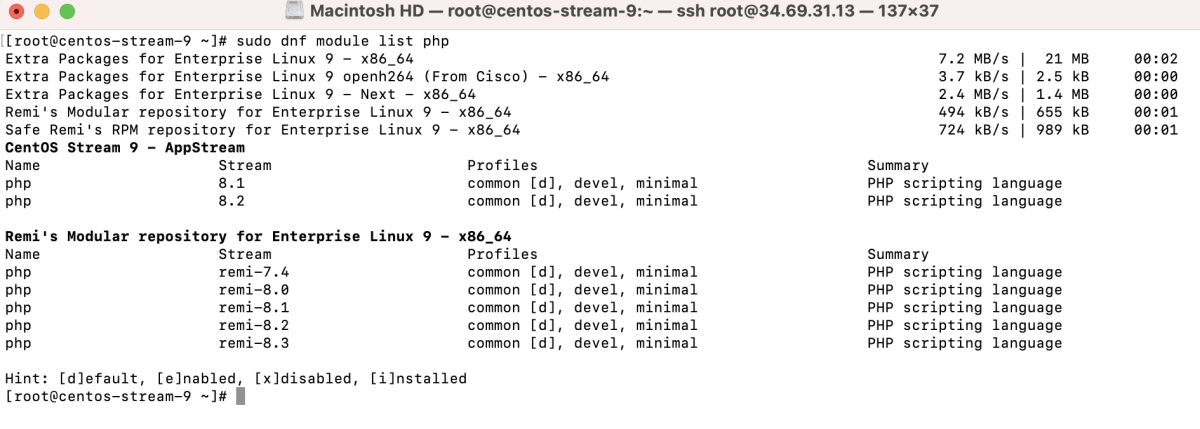Screen dimensions: 1200x429
Task: Click the terminal cursor block at prompt
Action: point(240,397)
